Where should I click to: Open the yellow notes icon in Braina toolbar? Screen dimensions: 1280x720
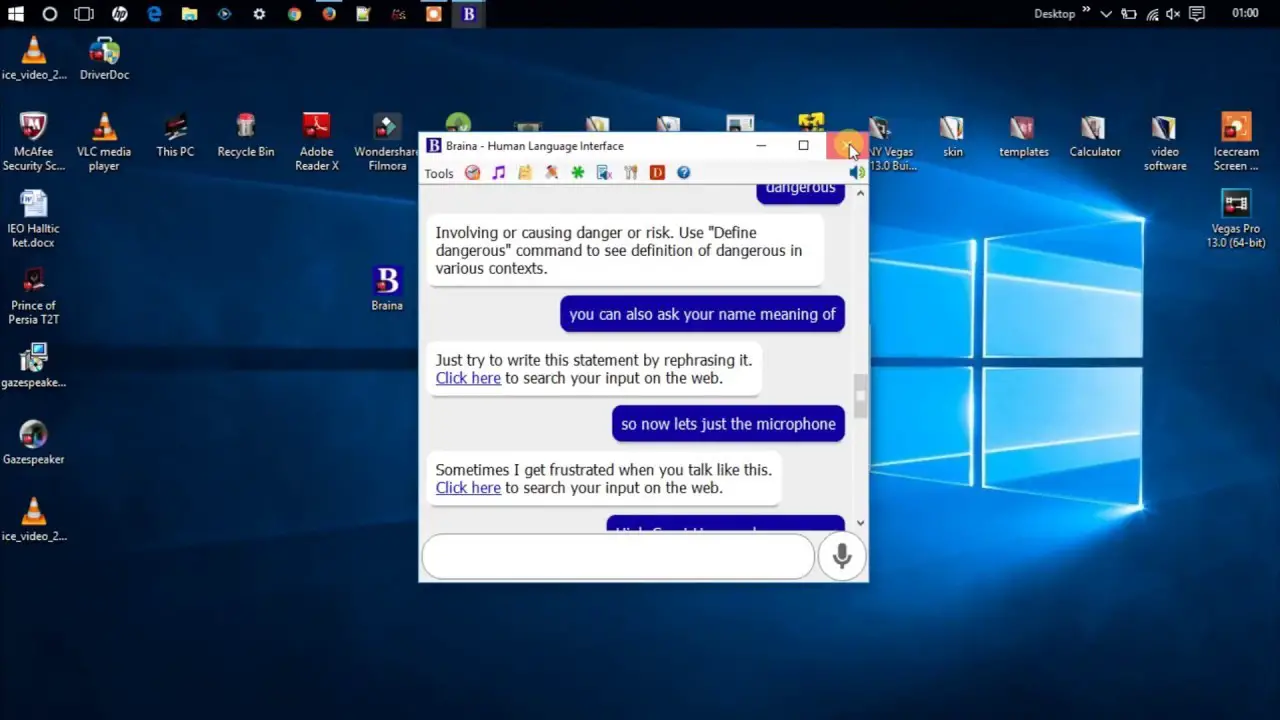(x=525, y=173)
